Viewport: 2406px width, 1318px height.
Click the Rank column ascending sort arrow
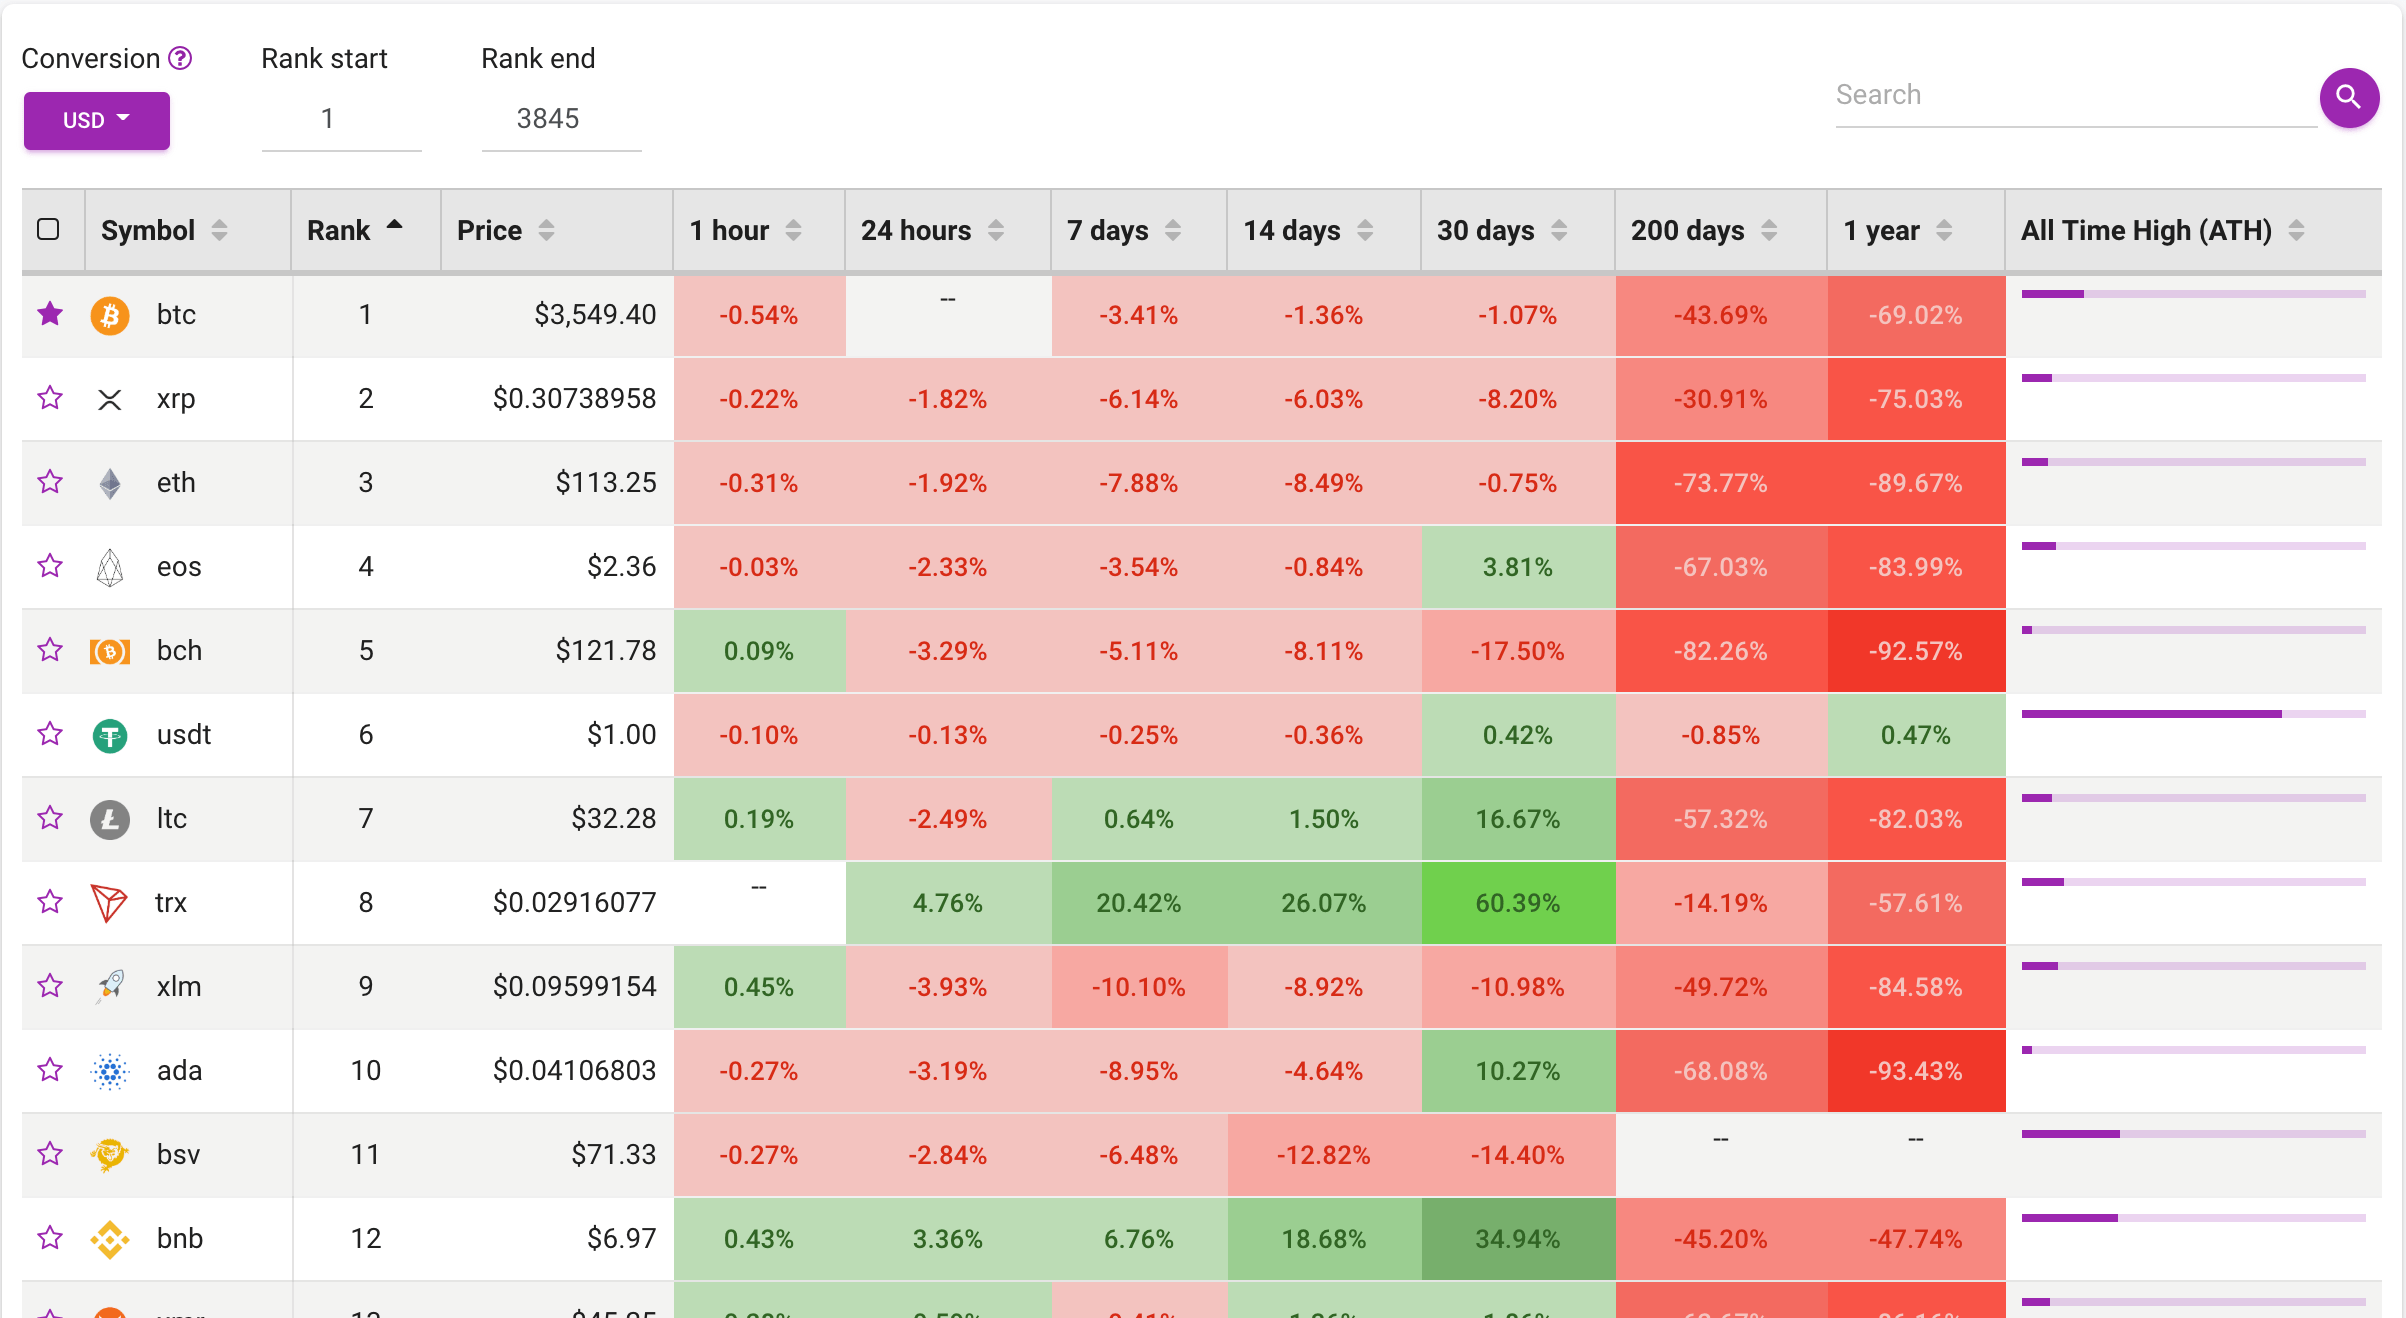point(395,226)
